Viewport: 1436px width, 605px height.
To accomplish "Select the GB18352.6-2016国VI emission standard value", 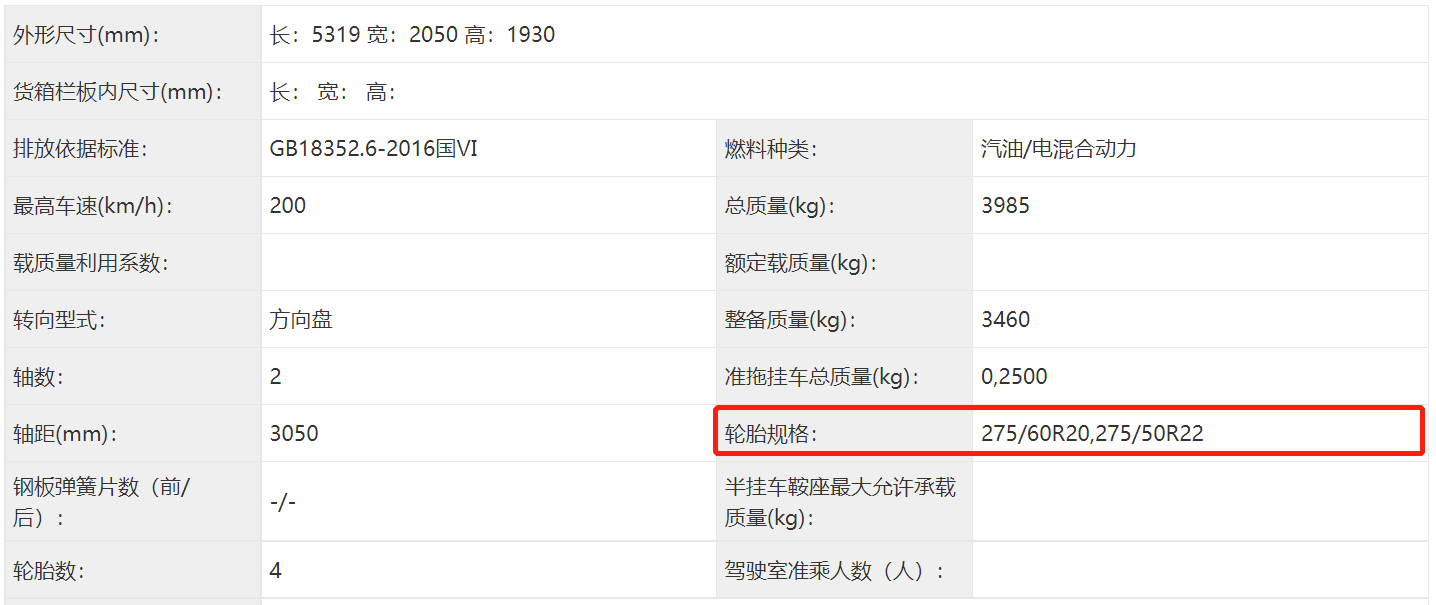I will click(x=373, y=149).
